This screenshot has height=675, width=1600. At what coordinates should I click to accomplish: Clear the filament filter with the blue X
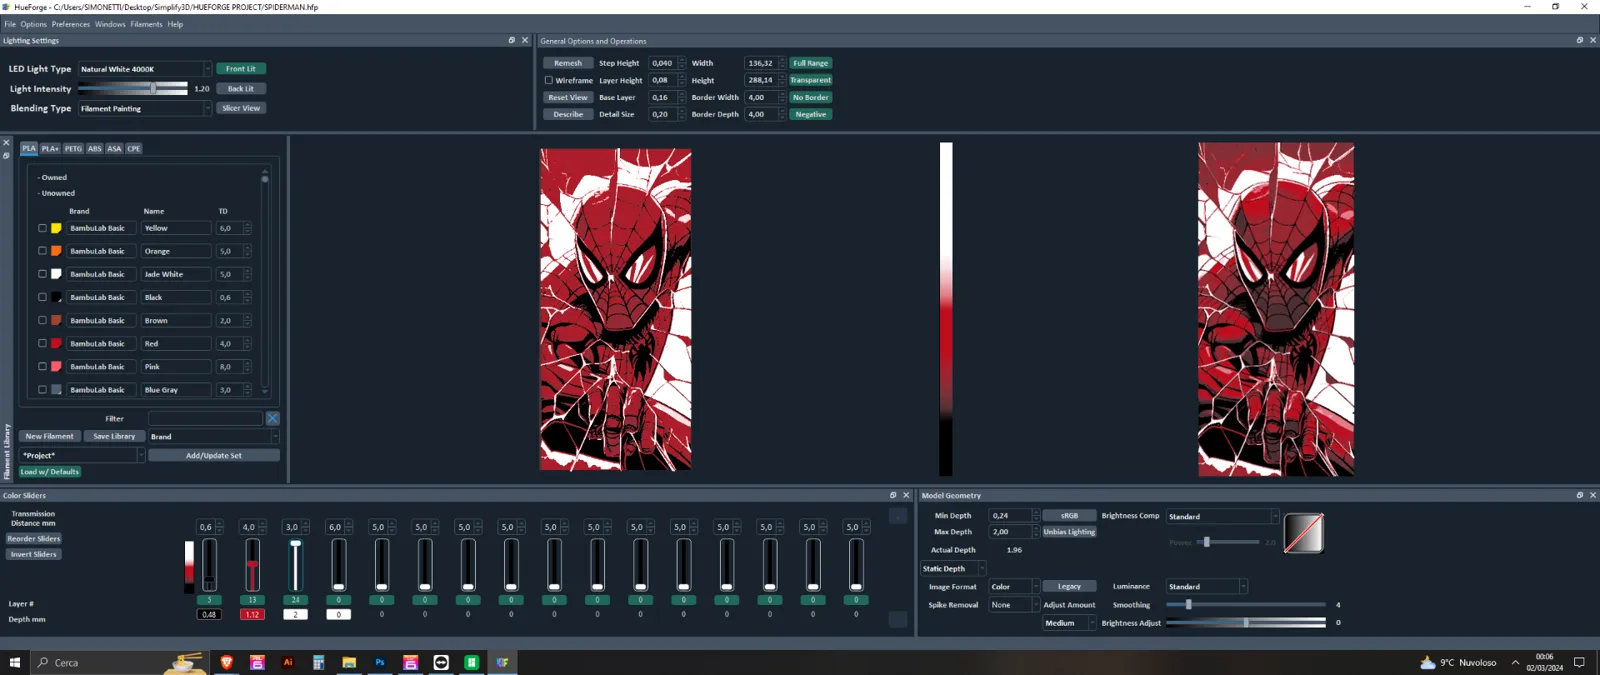coord(272,418)
